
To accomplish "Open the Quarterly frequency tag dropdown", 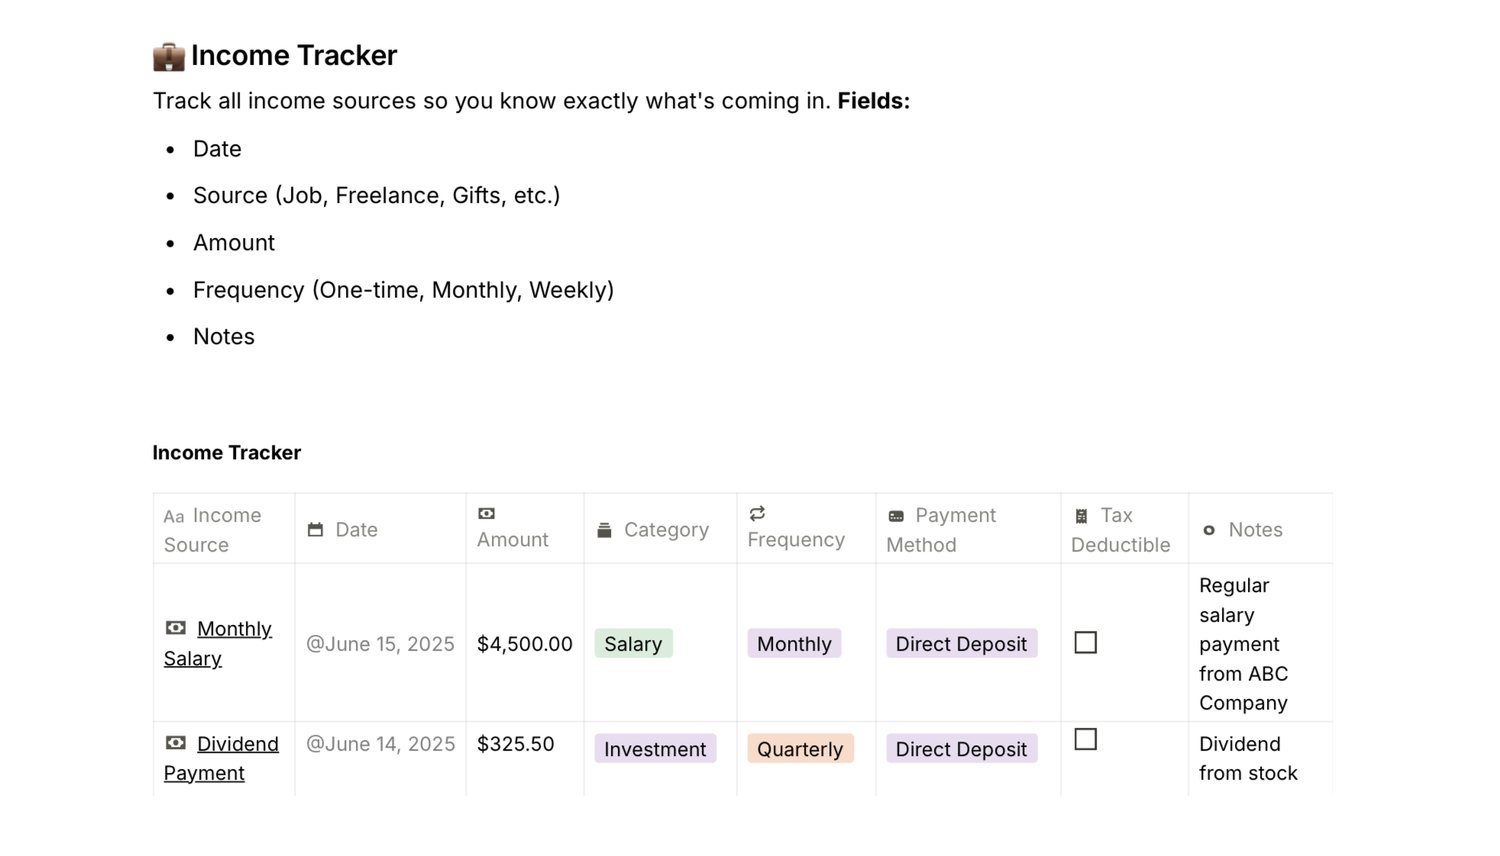I will 800,749.
